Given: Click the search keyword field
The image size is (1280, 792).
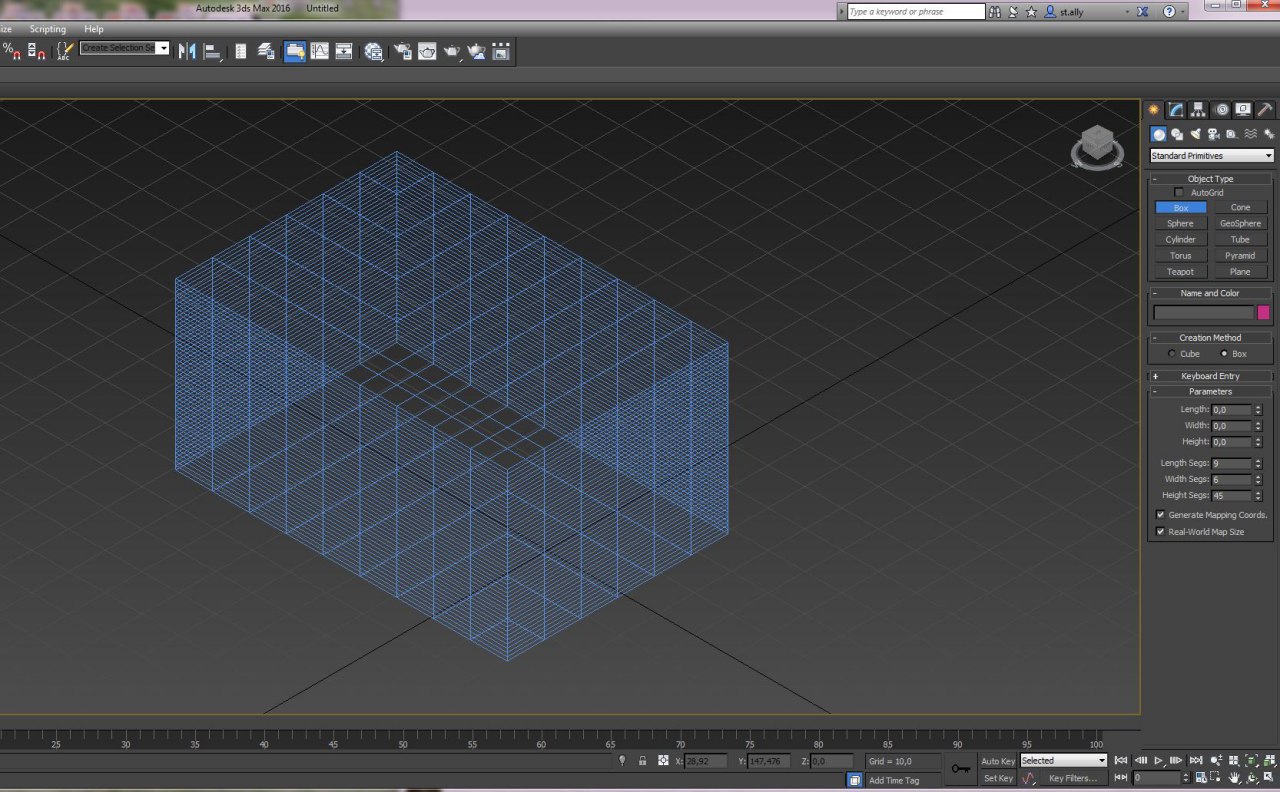Looking at the screenshot, I should 916,12.
